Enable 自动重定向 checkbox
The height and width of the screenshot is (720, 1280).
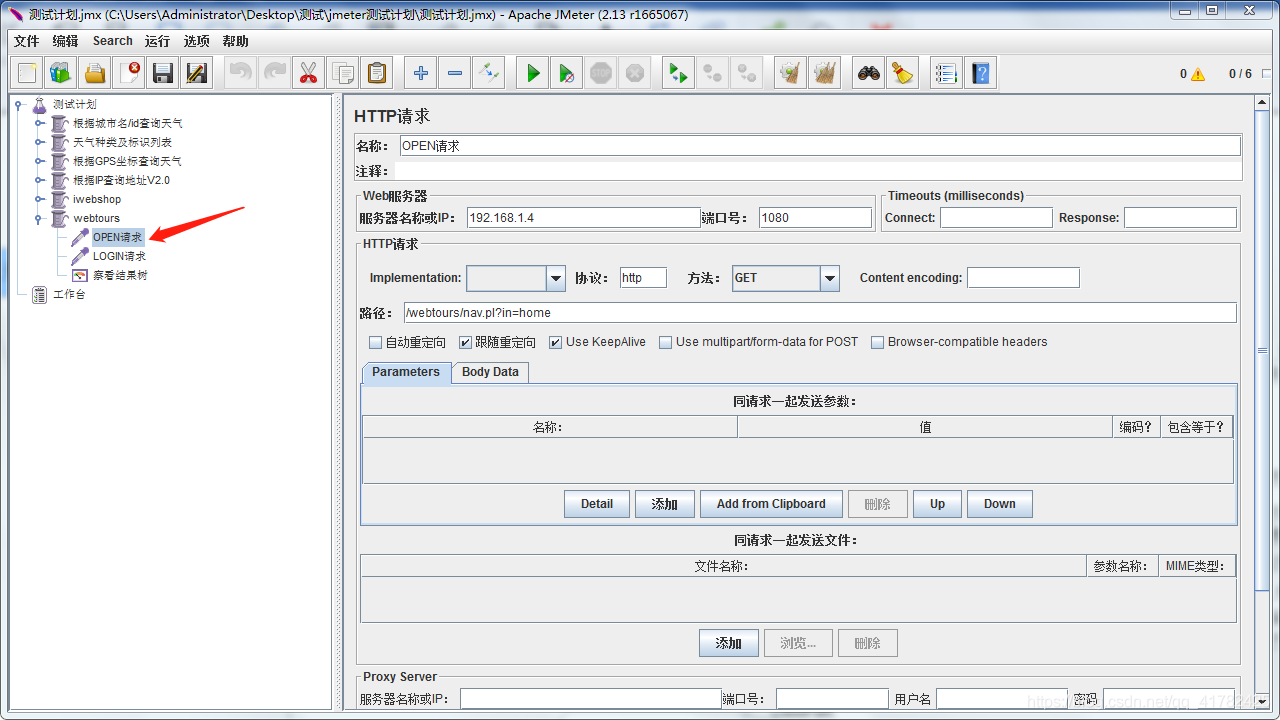pyautogui.click(x=376, y=342)
